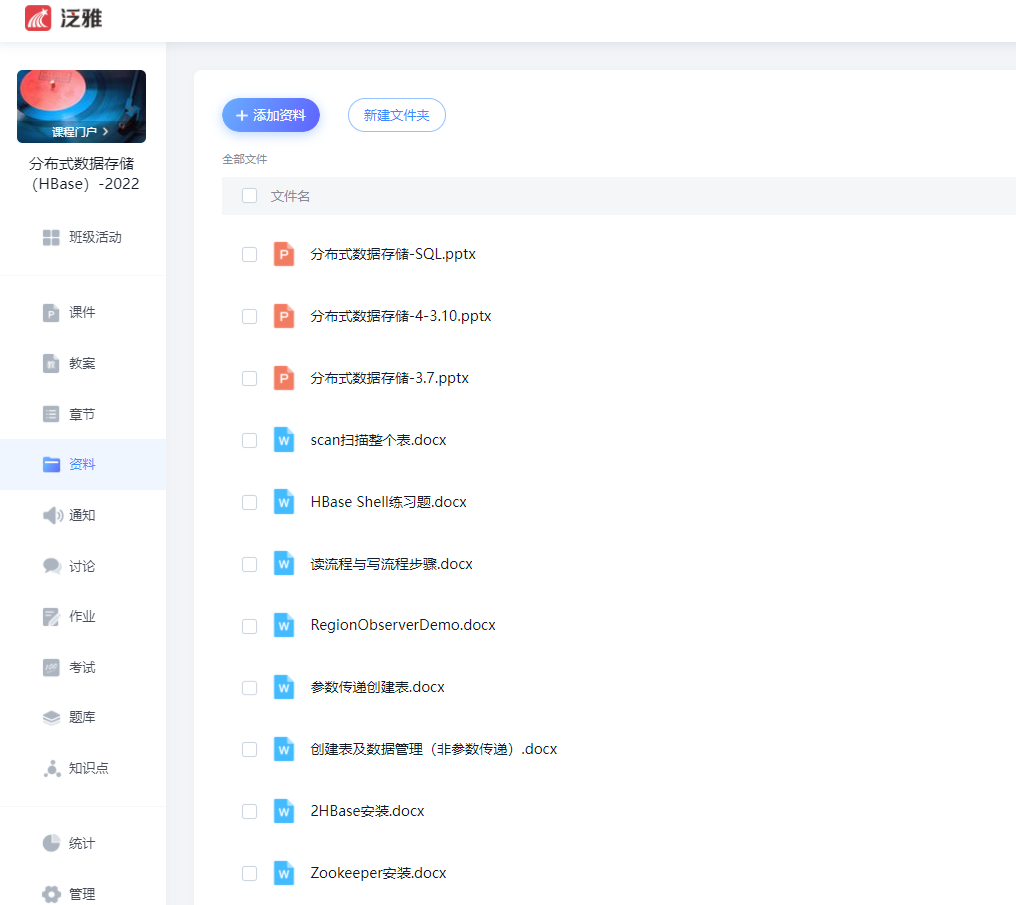
Task: Open 讨论 chat bubble icon
Action: coord(52,566)
